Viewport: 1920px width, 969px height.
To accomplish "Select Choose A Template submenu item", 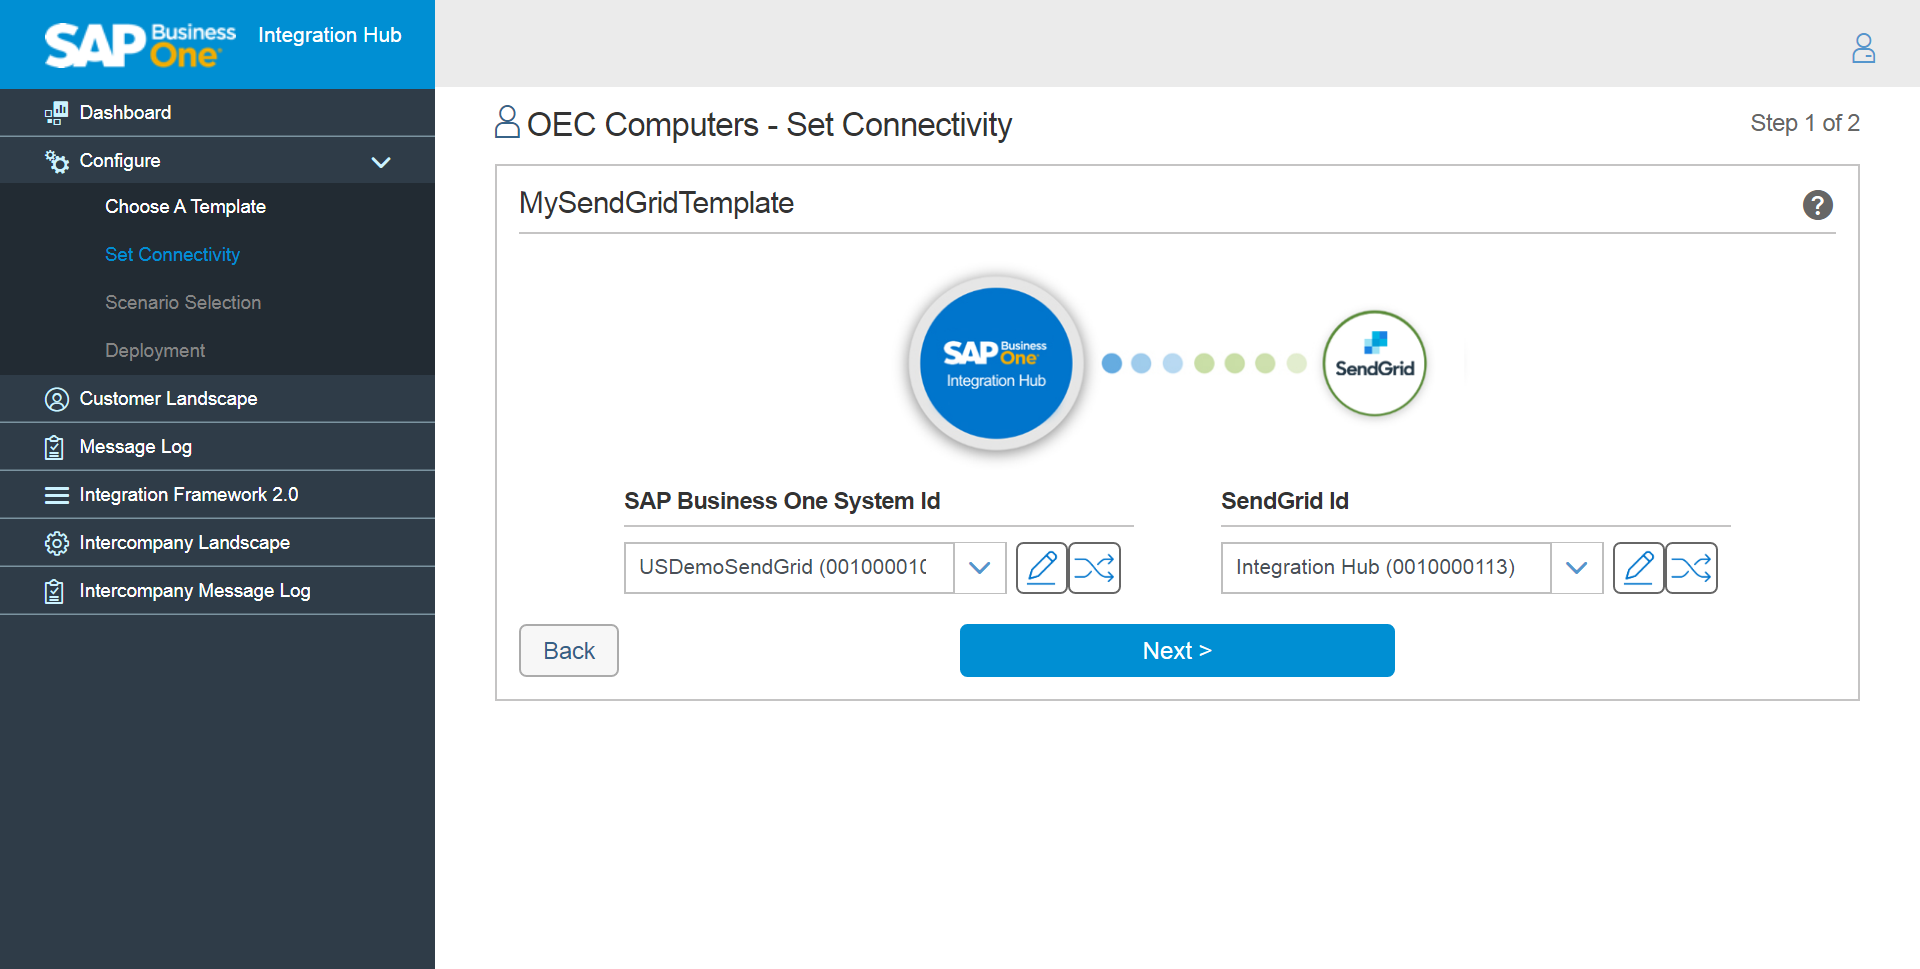I will coord(185,207).
